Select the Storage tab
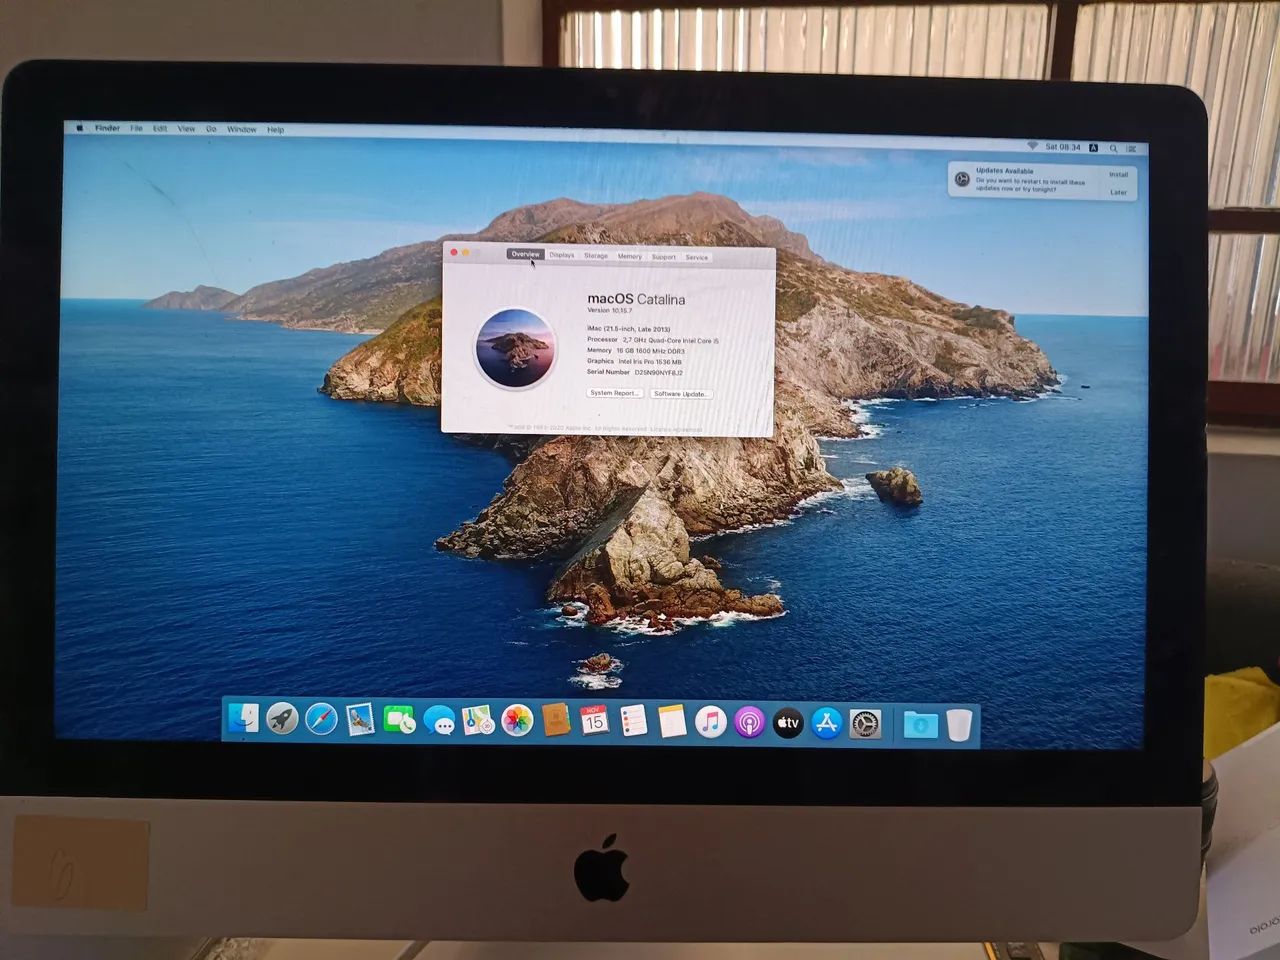Viewport: 1280px width, 960px height. [x=596, y=256]
